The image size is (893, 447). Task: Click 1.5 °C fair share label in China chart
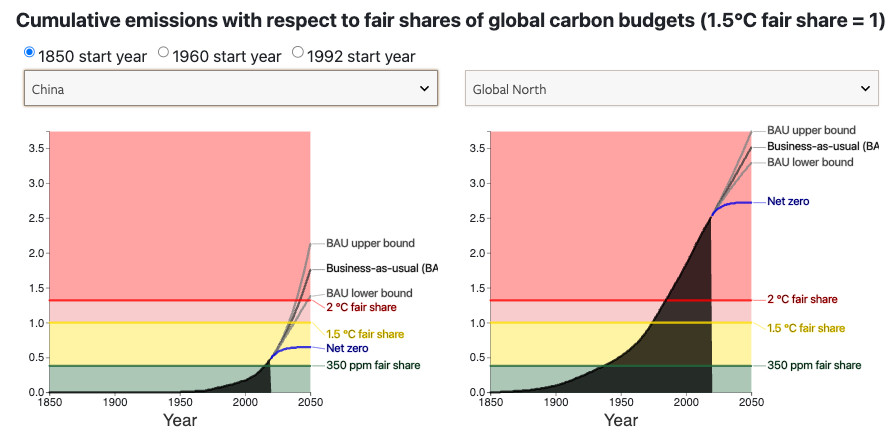coord(365,334)
